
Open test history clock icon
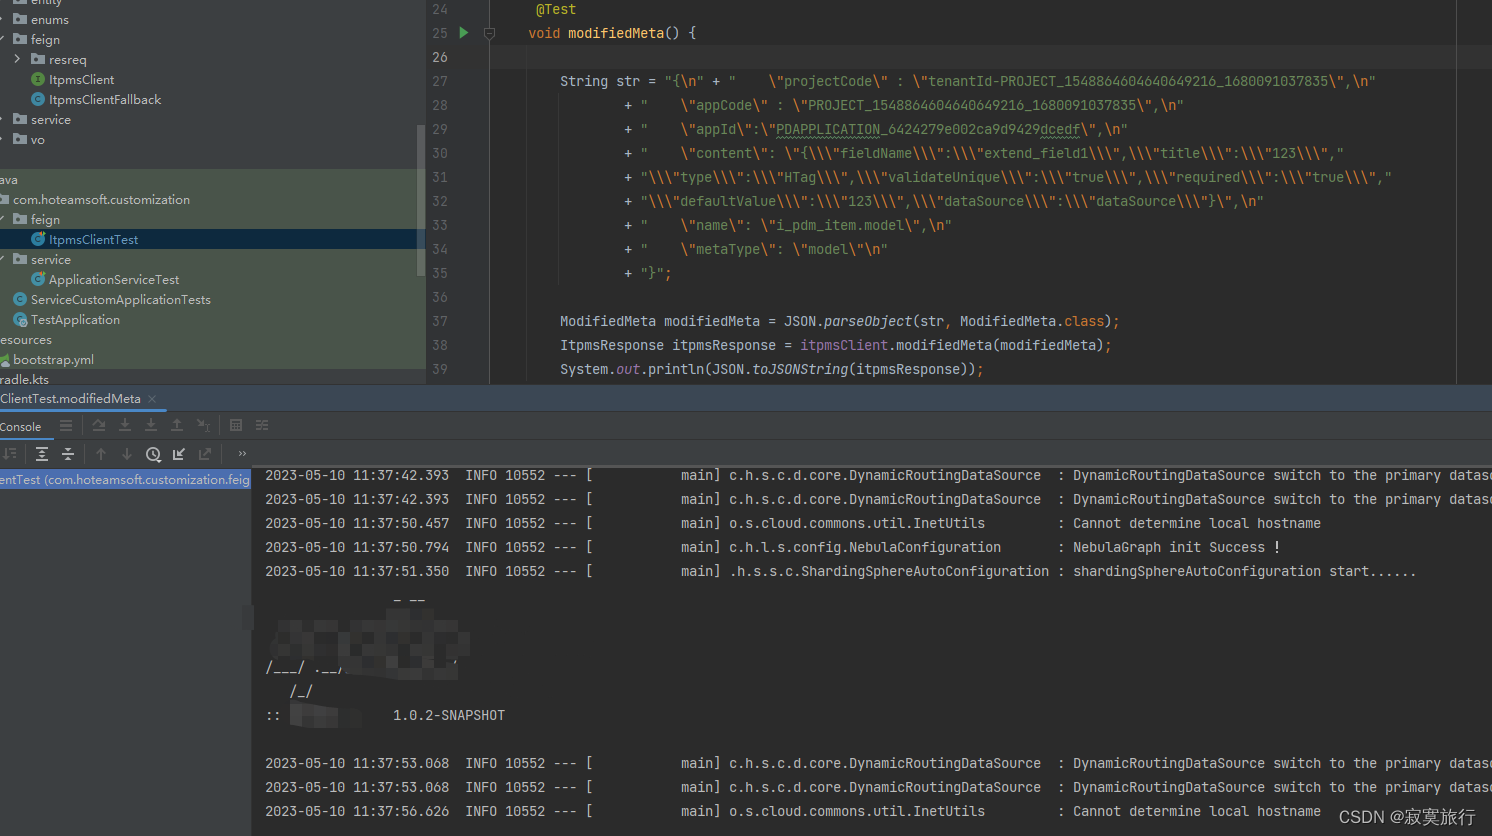(x=153, y=454)
